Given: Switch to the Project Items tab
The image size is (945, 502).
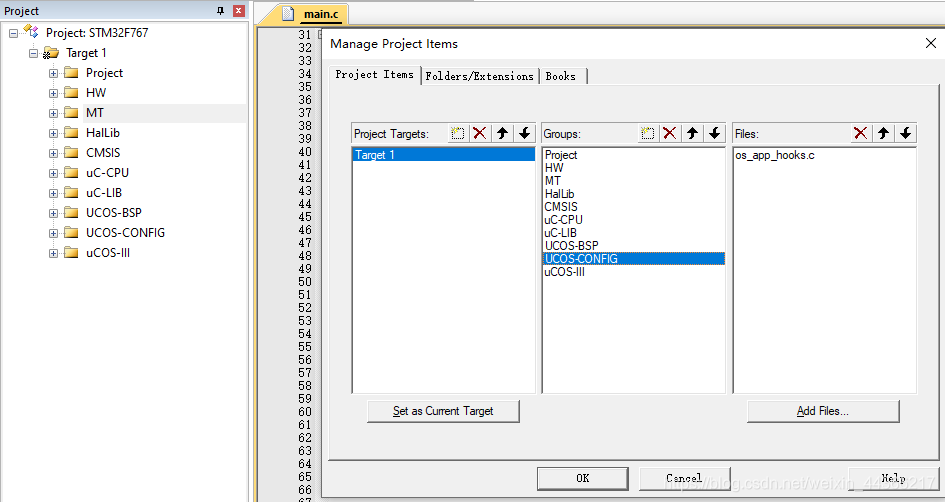Looking at the screenshot, I should [x=374, y=75].
